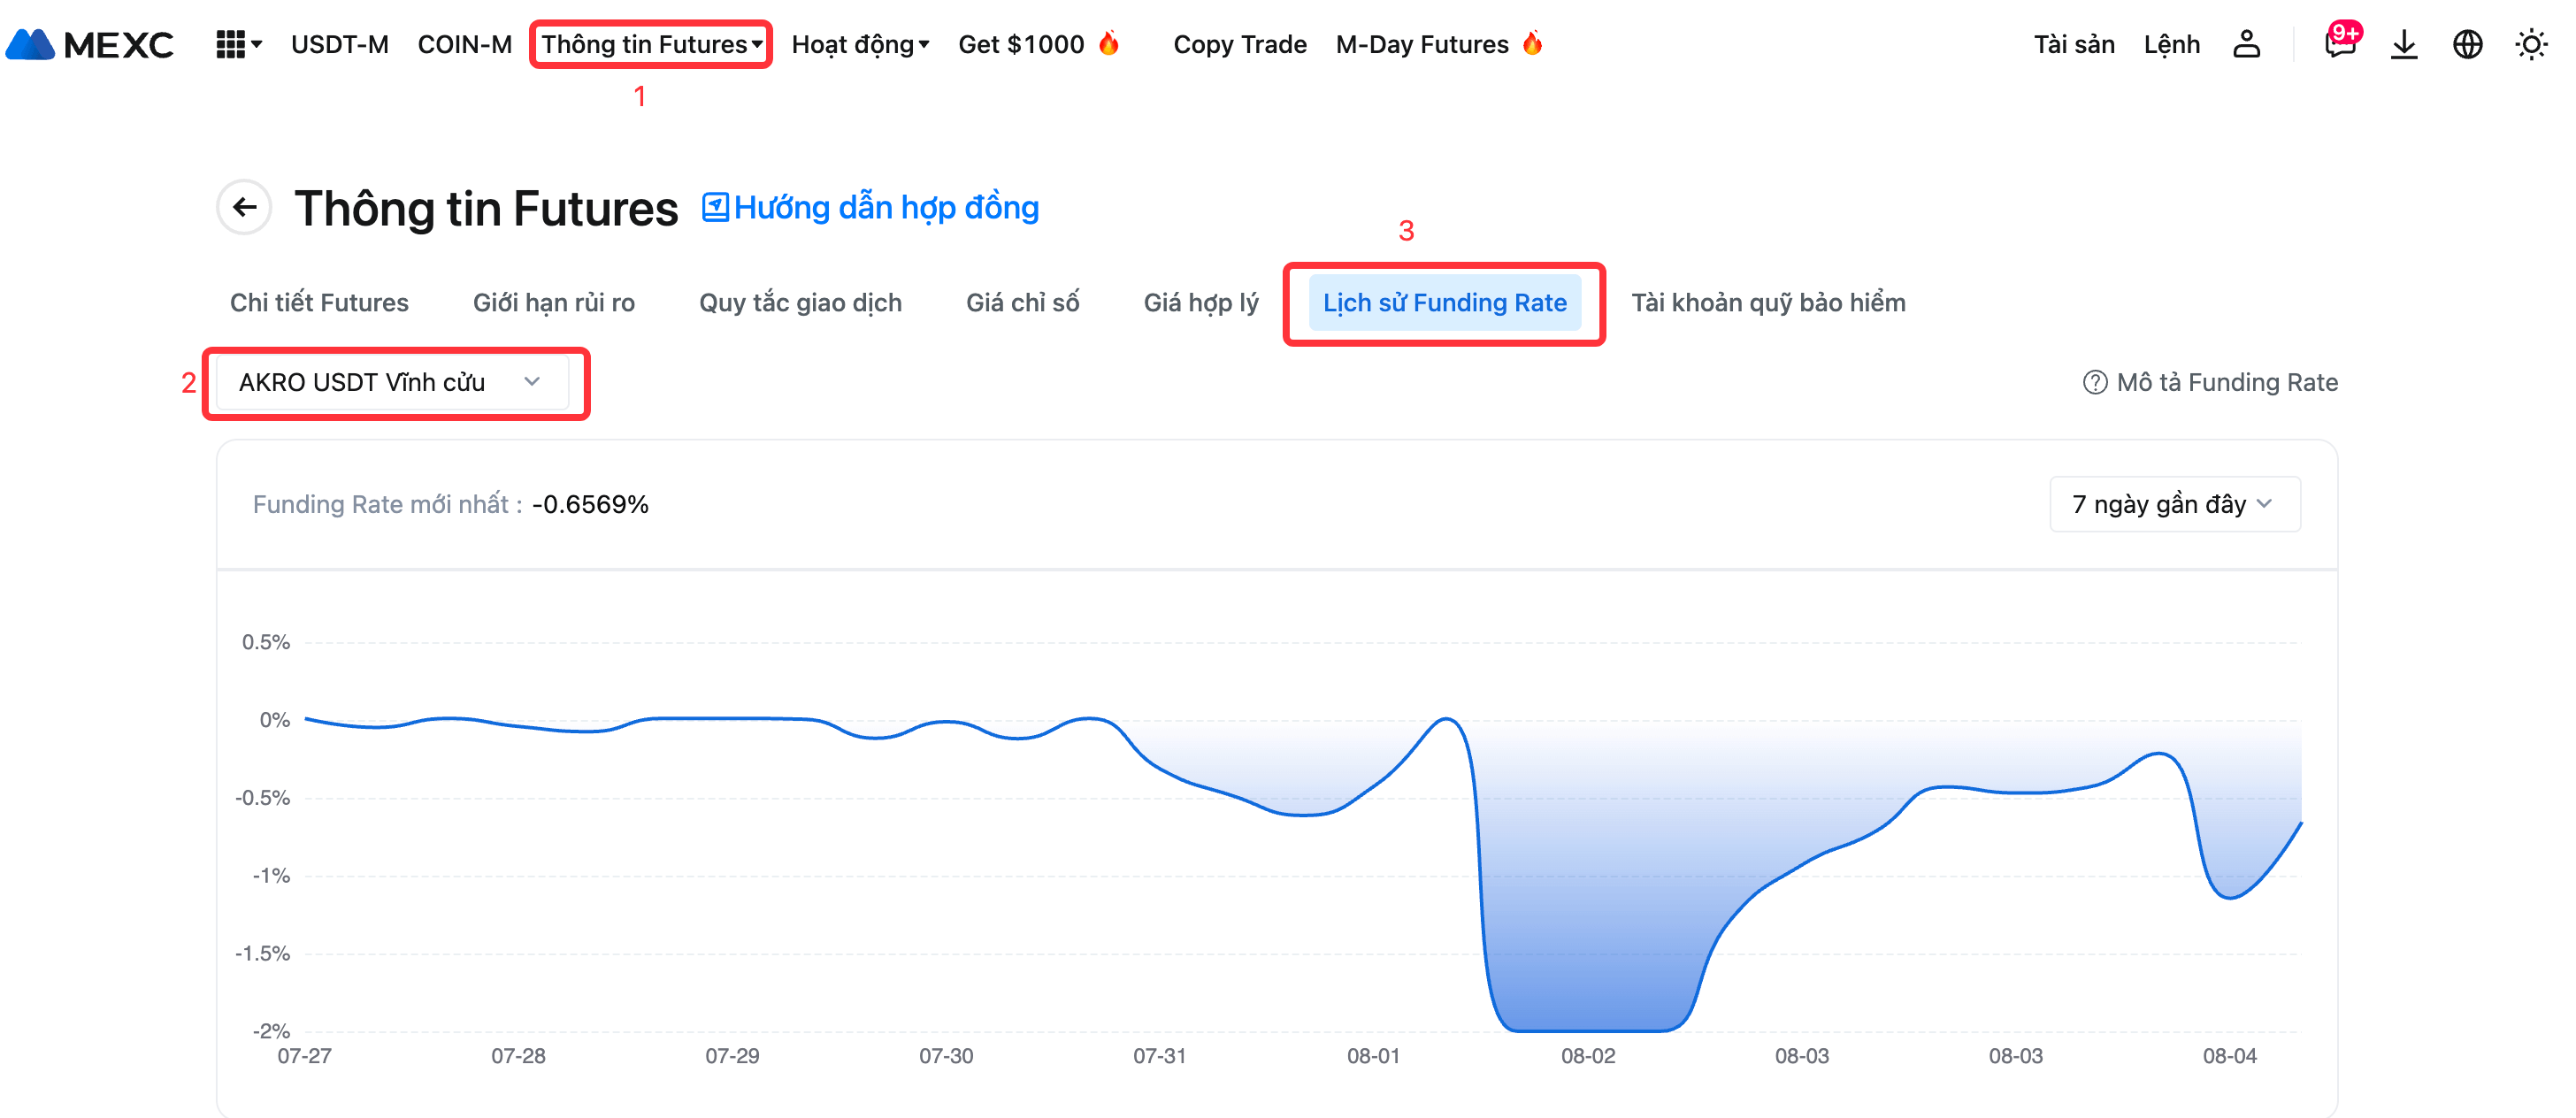The width and height of the screenshot is (2576, 1118).
Task: Open the apps grid menu icon
Action: tap(231, 44)
